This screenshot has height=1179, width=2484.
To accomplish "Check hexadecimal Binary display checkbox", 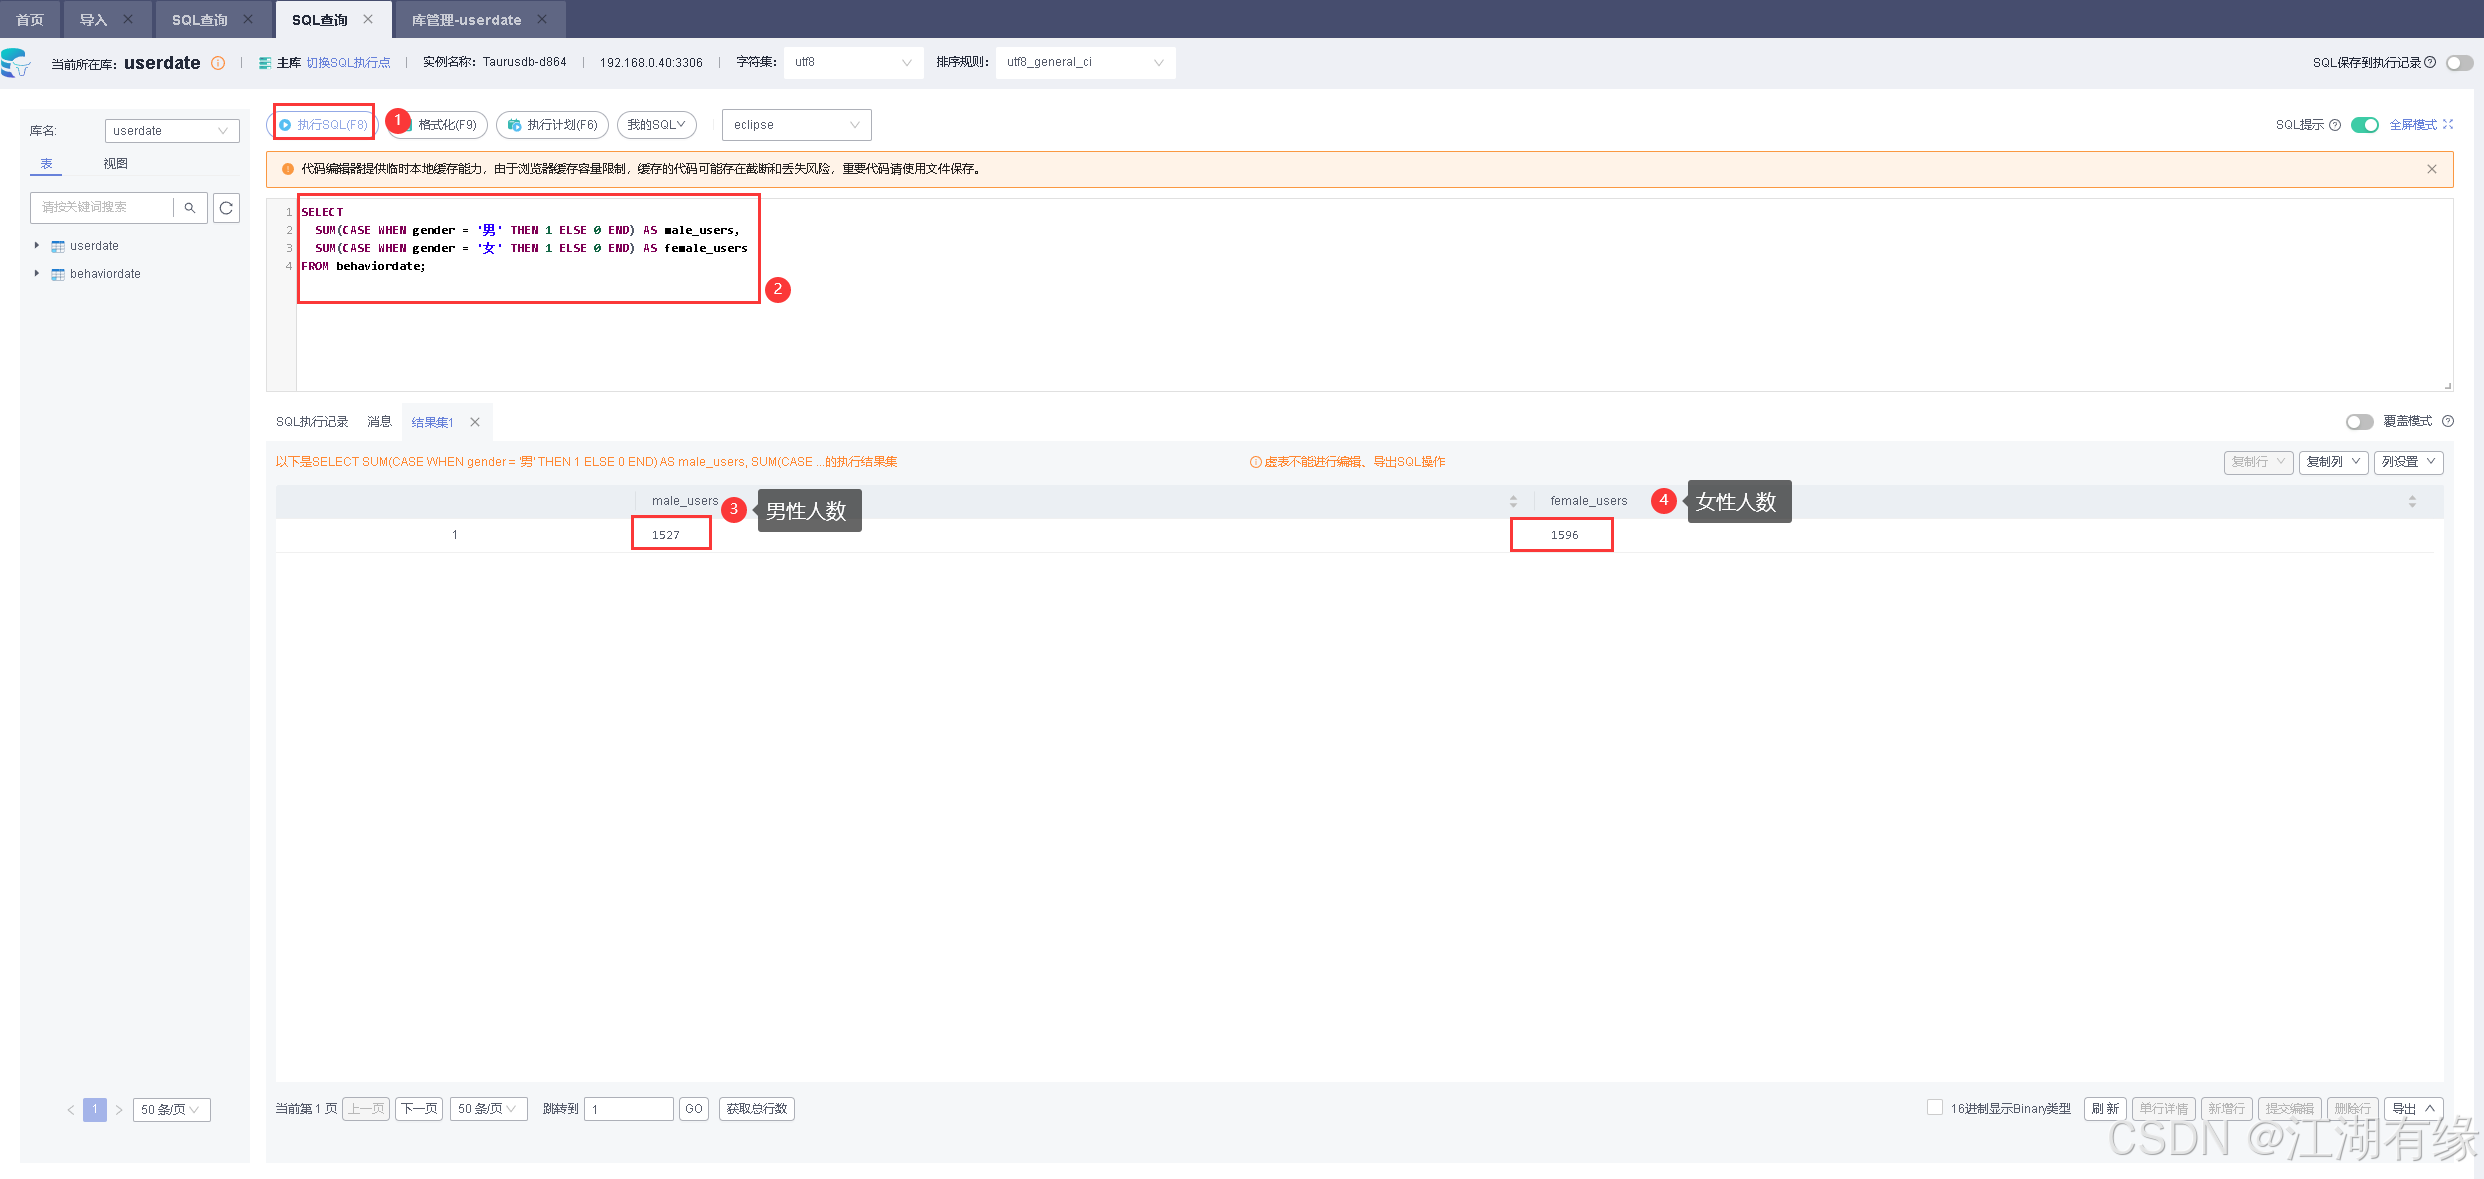I will pyautogui.click(x=1935, y=1107).
